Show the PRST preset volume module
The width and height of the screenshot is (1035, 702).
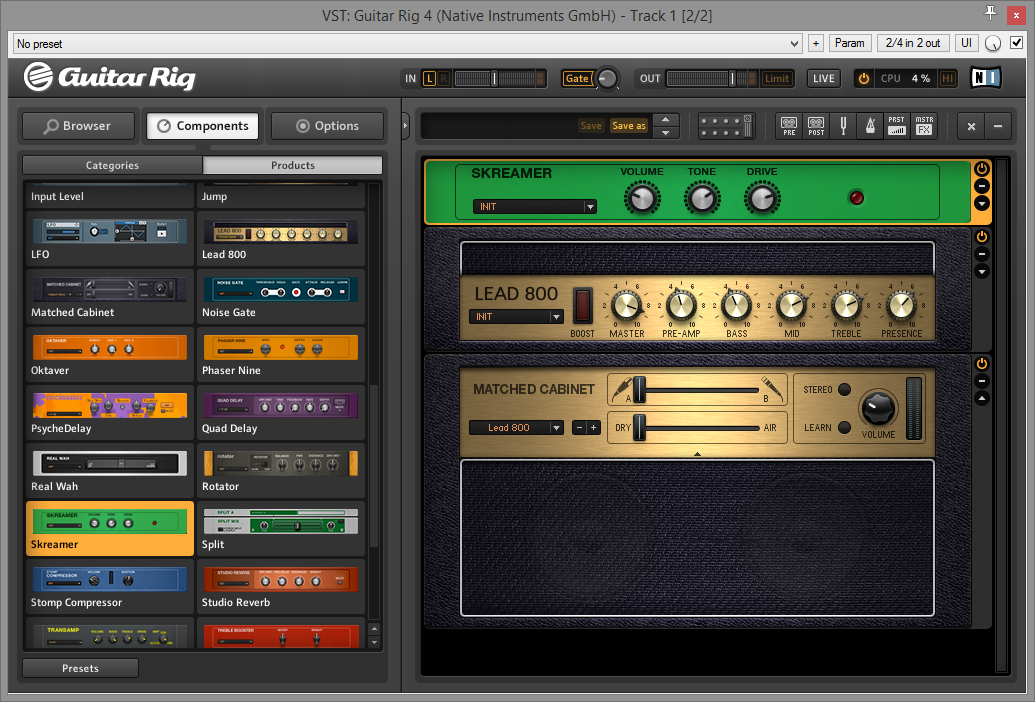896,125
